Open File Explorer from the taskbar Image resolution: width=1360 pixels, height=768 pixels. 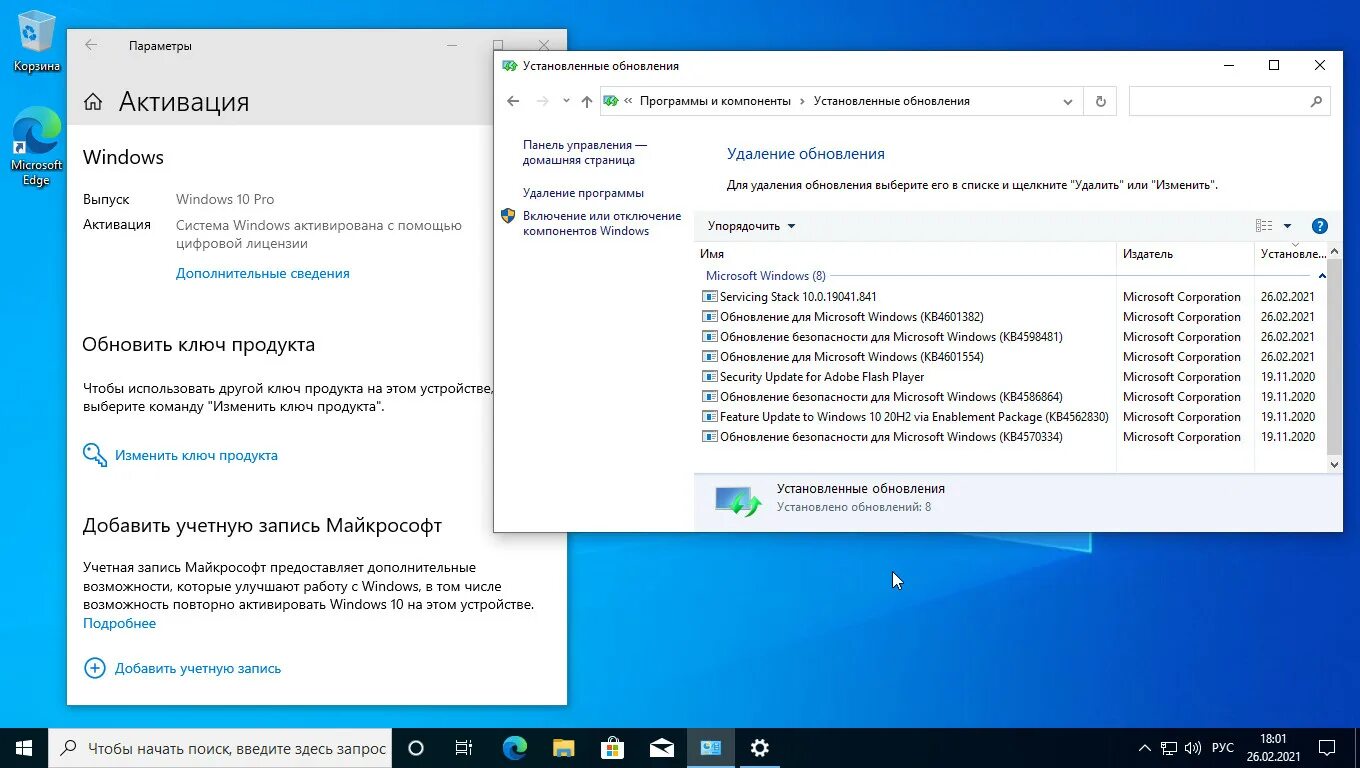[x=564, y=748]
